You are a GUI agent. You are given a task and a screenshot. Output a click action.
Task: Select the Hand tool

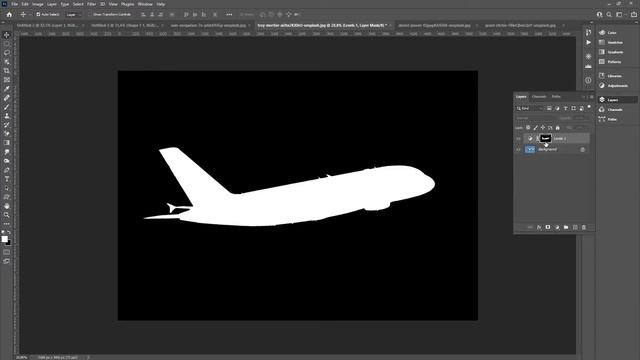[7, 206]
